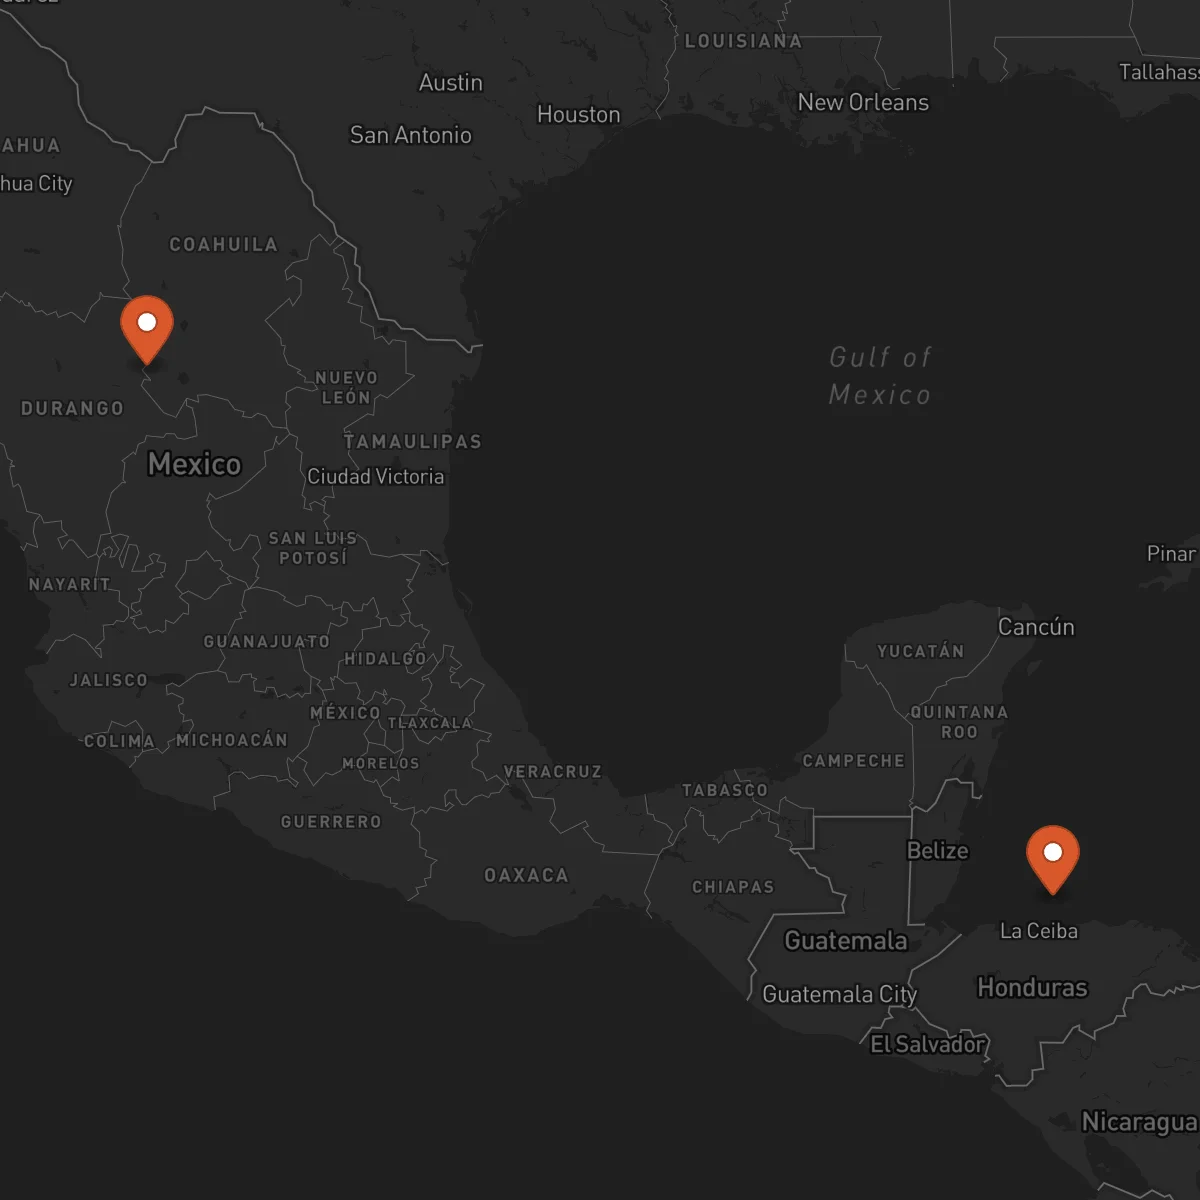Click the QUINTANA ROO state label
The image size is (1200, 1200).
coord(959,722)
